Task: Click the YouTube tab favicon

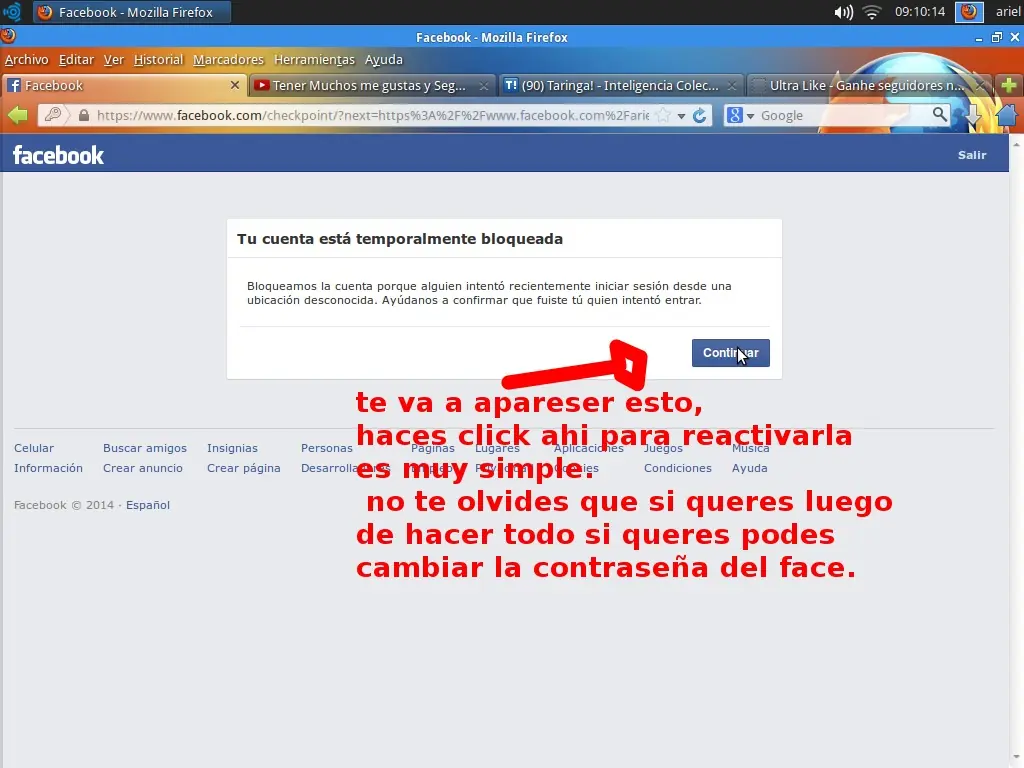Action: tap(262, 86)
